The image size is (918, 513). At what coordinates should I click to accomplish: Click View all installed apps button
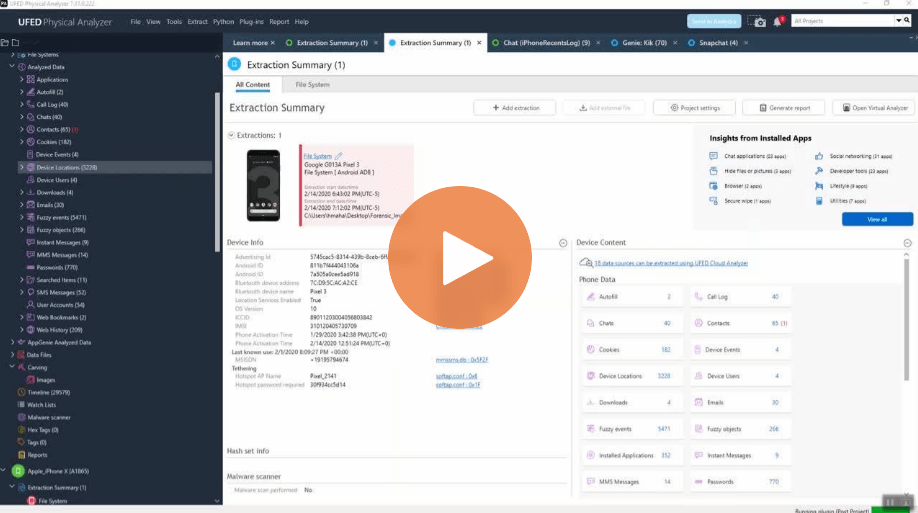coord(877,219)
